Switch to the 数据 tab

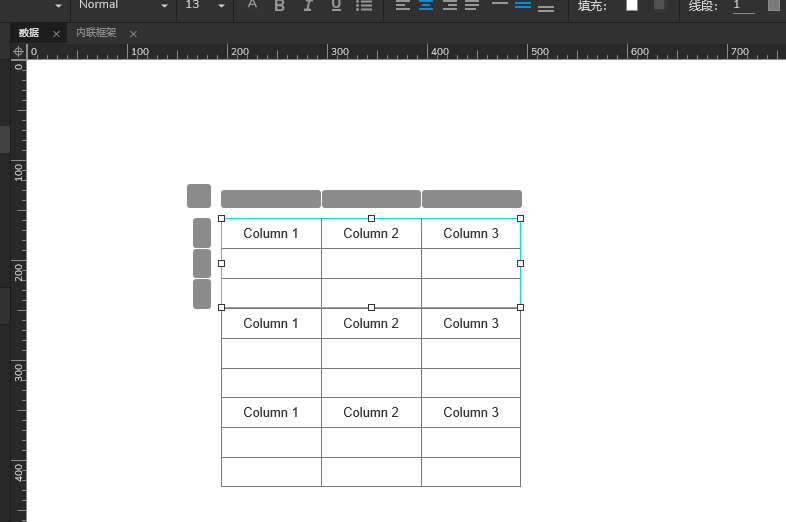coord(29,33)
